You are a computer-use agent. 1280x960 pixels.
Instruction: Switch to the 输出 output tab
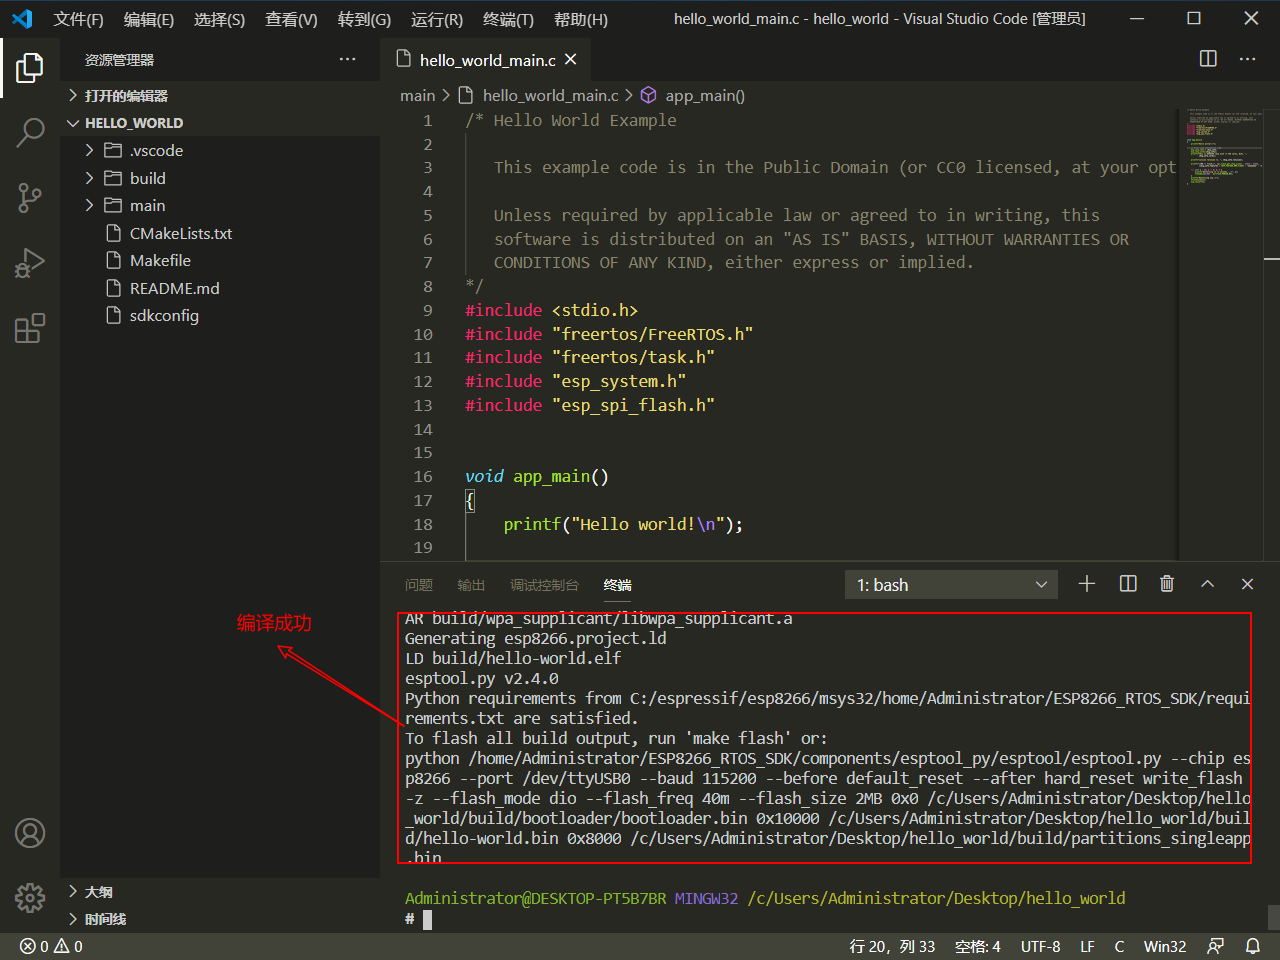[471, 585]
